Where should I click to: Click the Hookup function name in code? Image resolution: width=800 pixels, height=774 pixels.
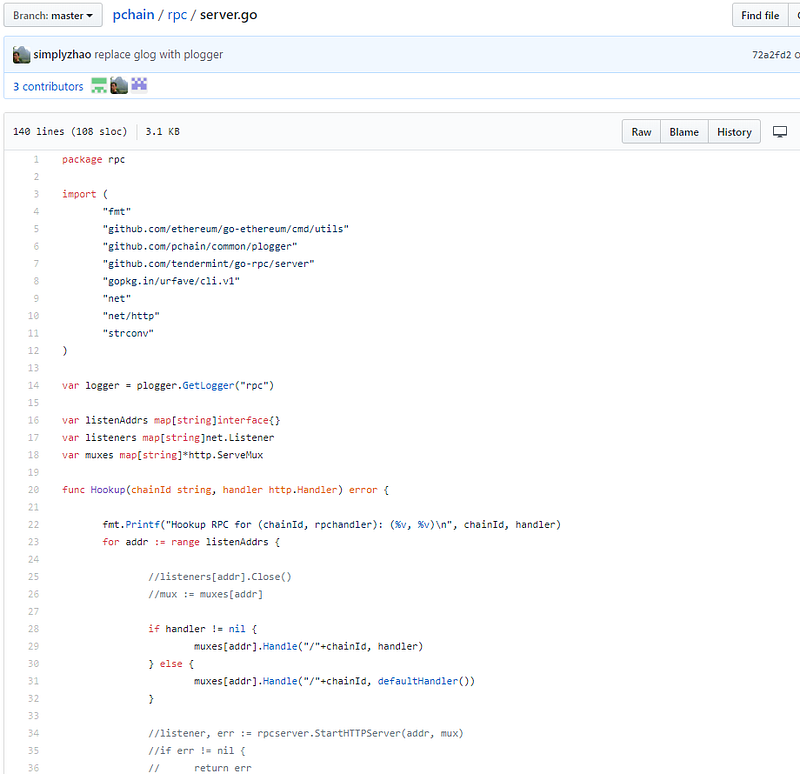(105, 490)
